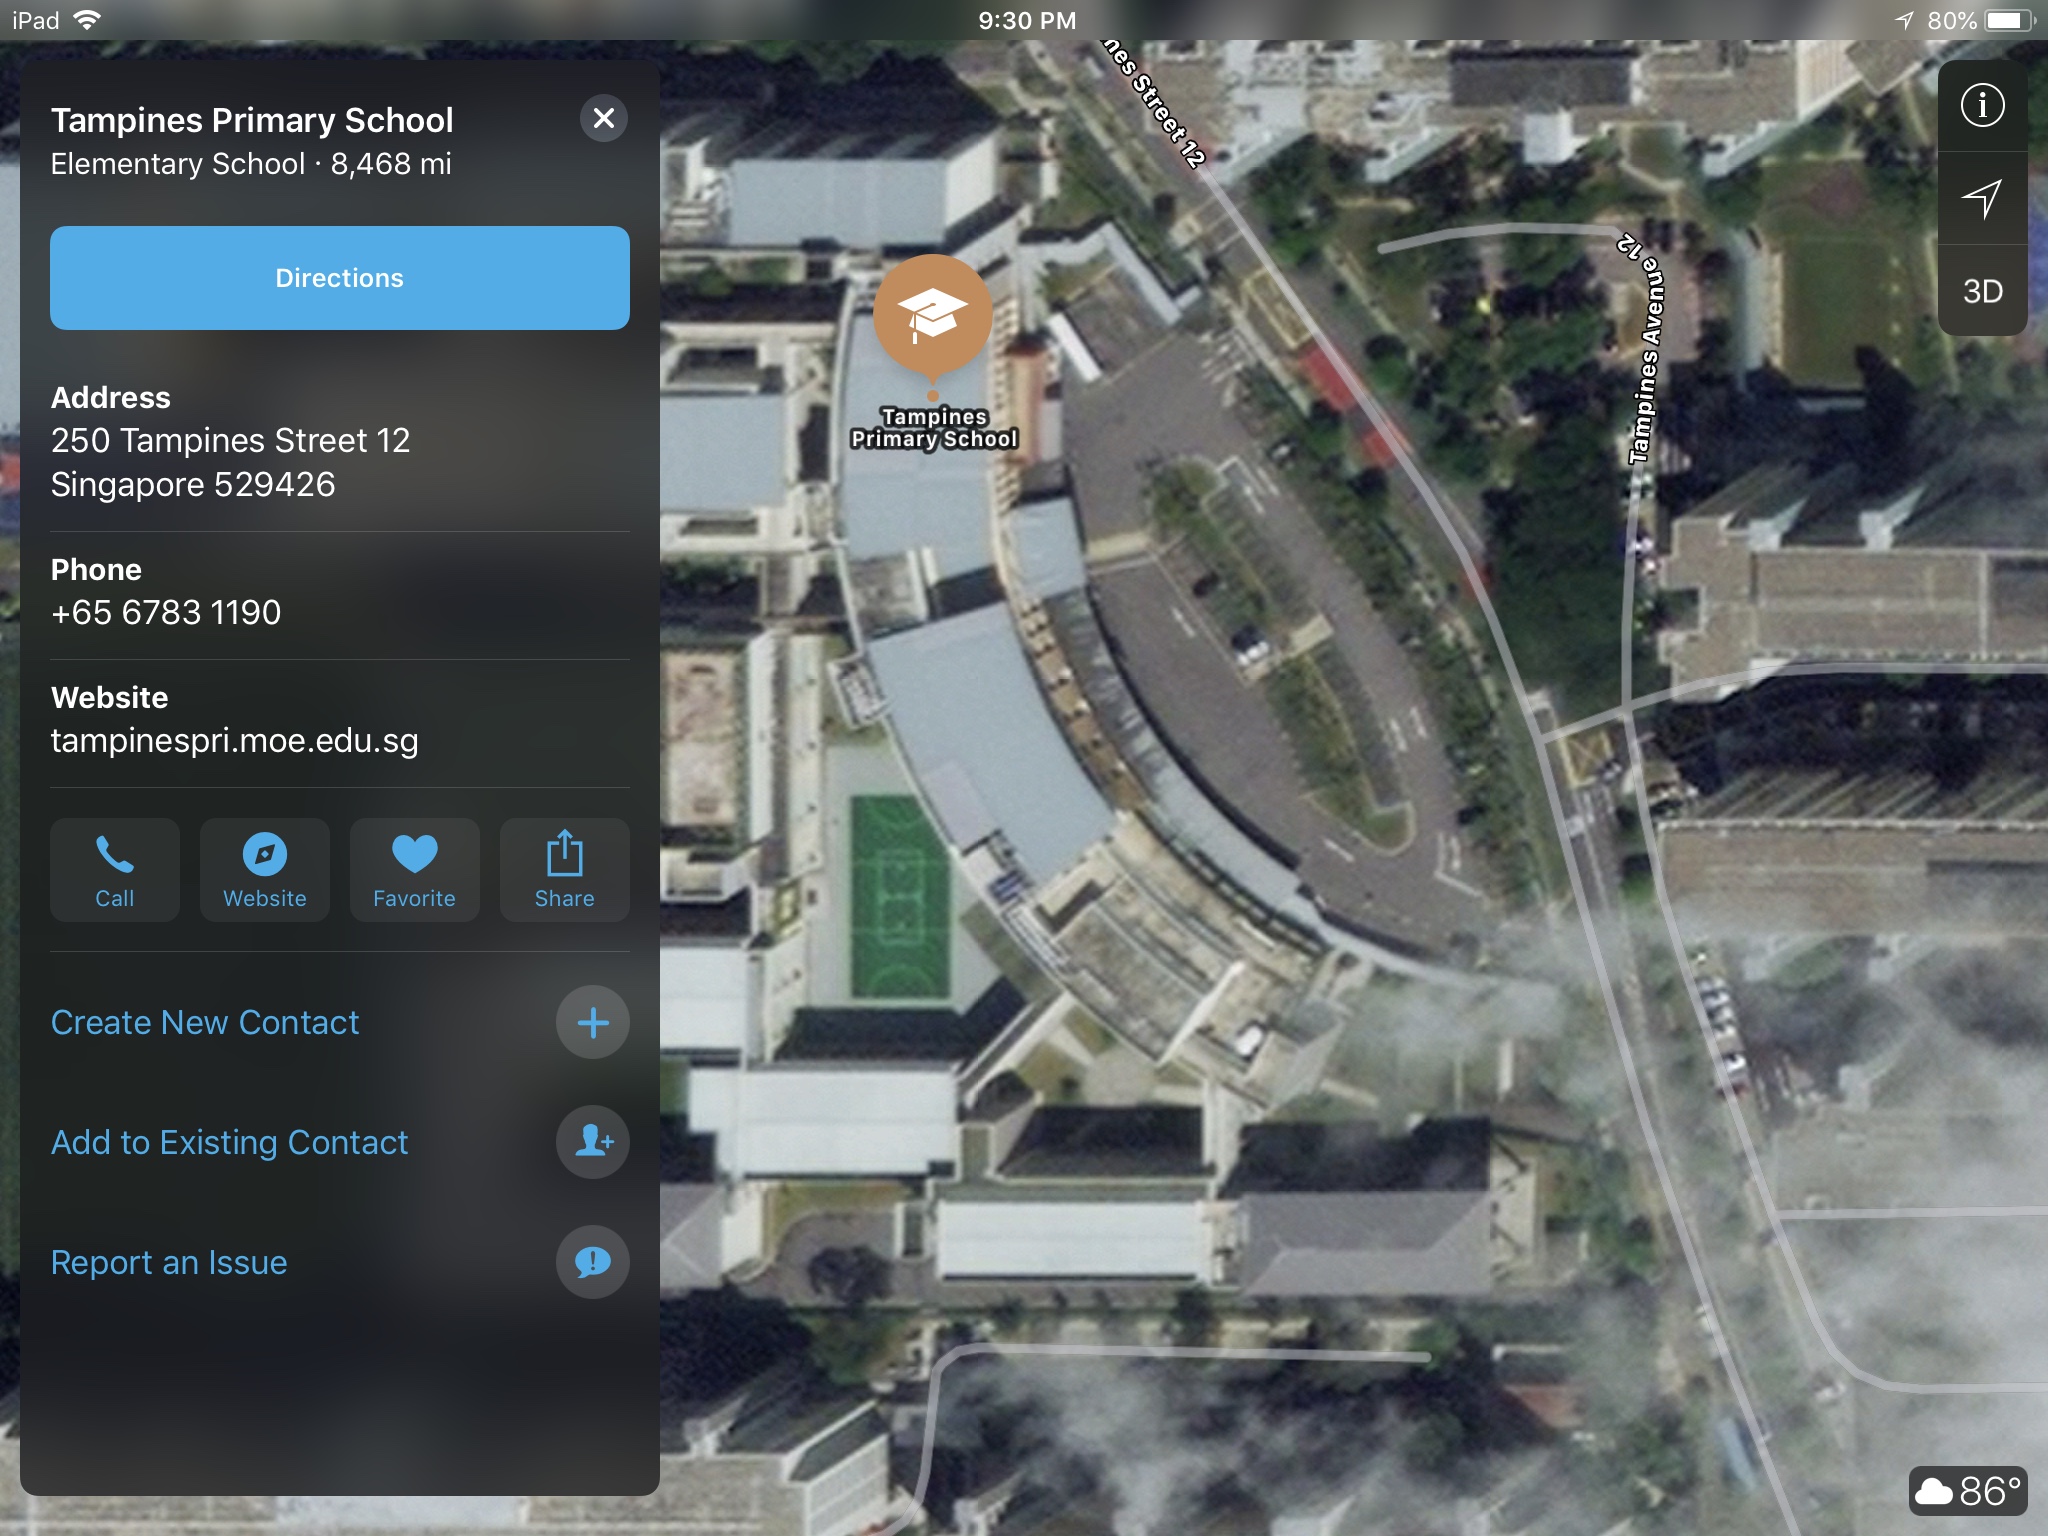This screenshot has width=2048, height=1536.
Task: Open tampinespri.moe.edu.sg website text
Action: (x=235, y=741)
